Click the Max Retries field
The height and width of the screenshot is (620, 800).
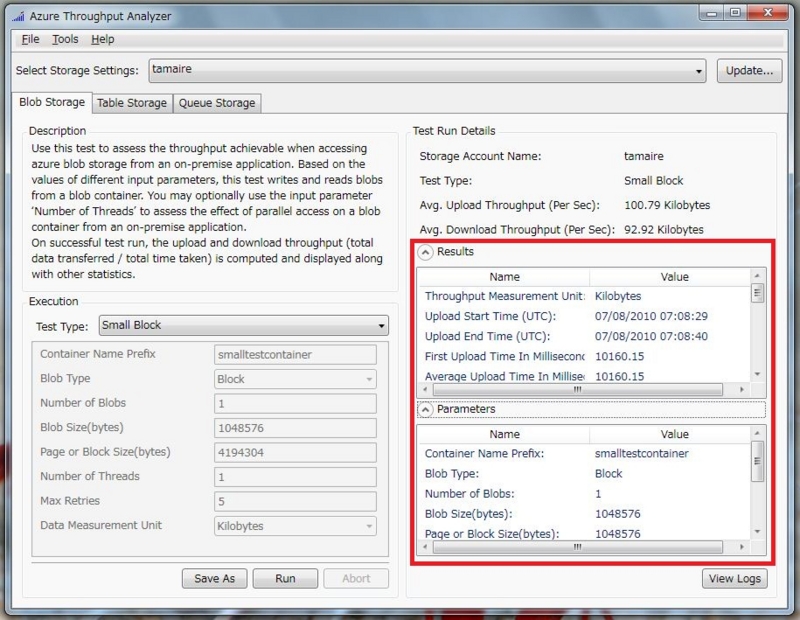295,501
